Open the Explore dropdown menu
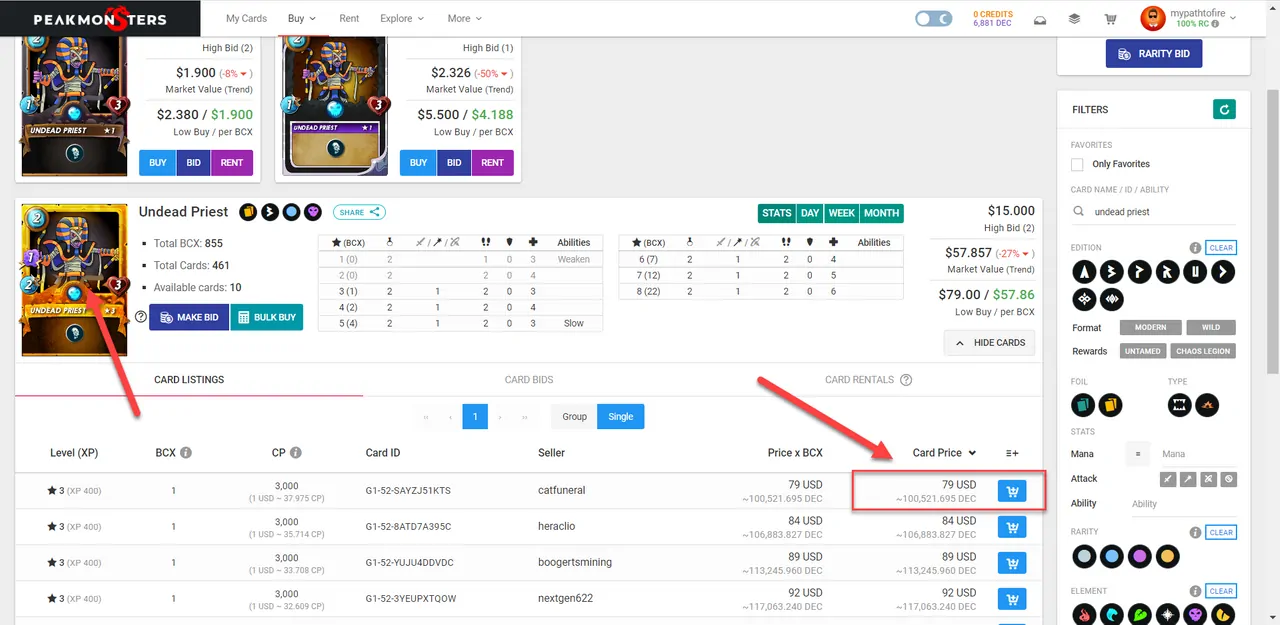 pyautogui.click(x=402, y=19)
